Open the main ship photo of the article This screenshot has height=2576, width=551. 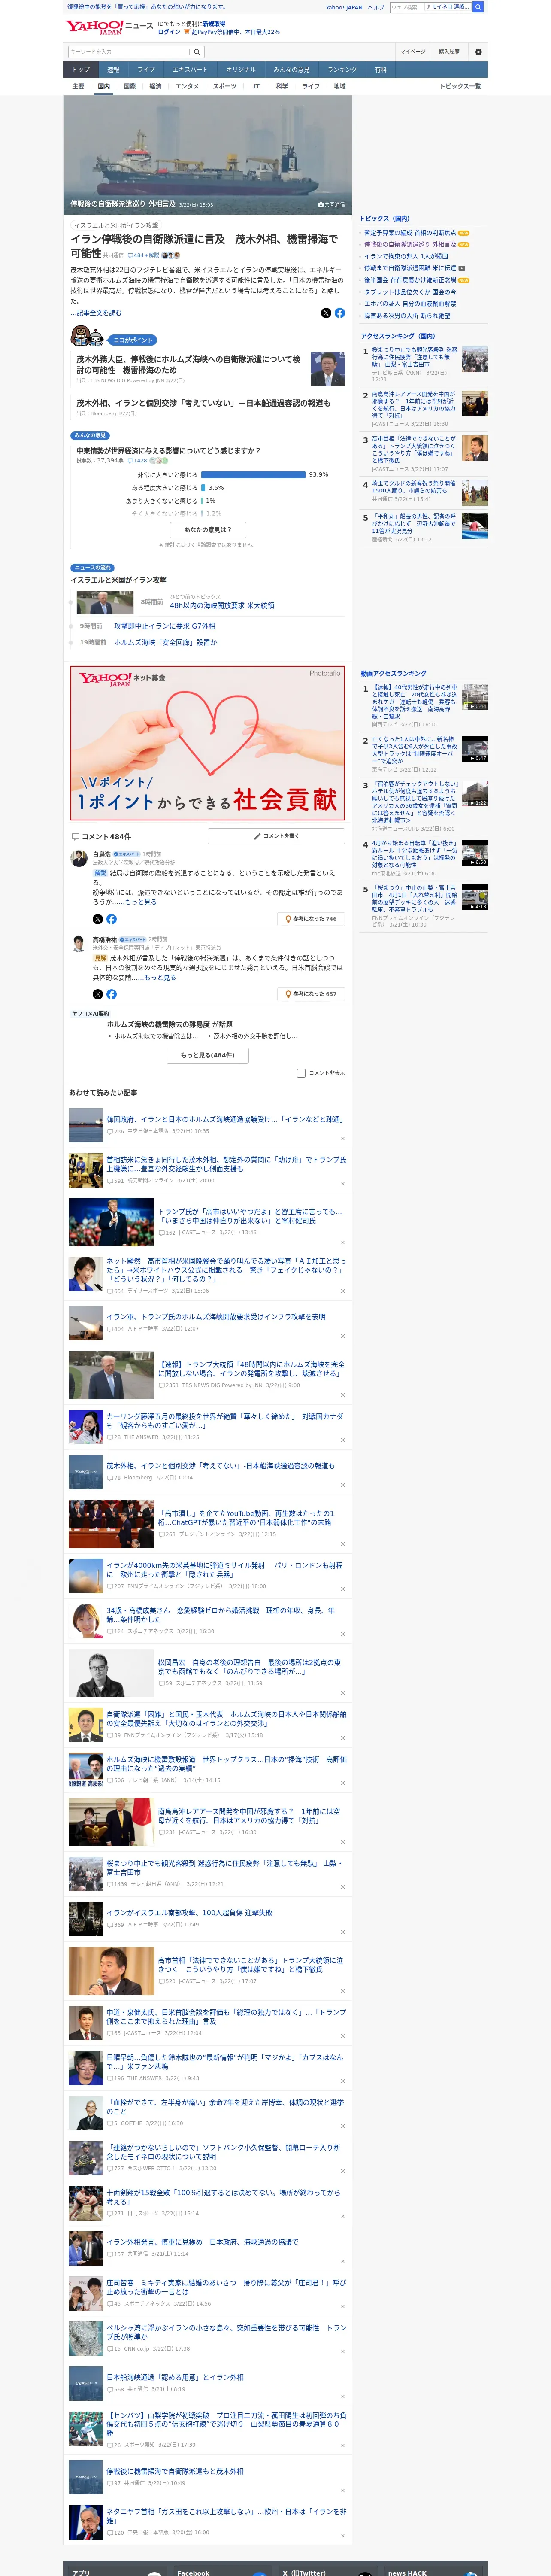click(x=208, y=155)
